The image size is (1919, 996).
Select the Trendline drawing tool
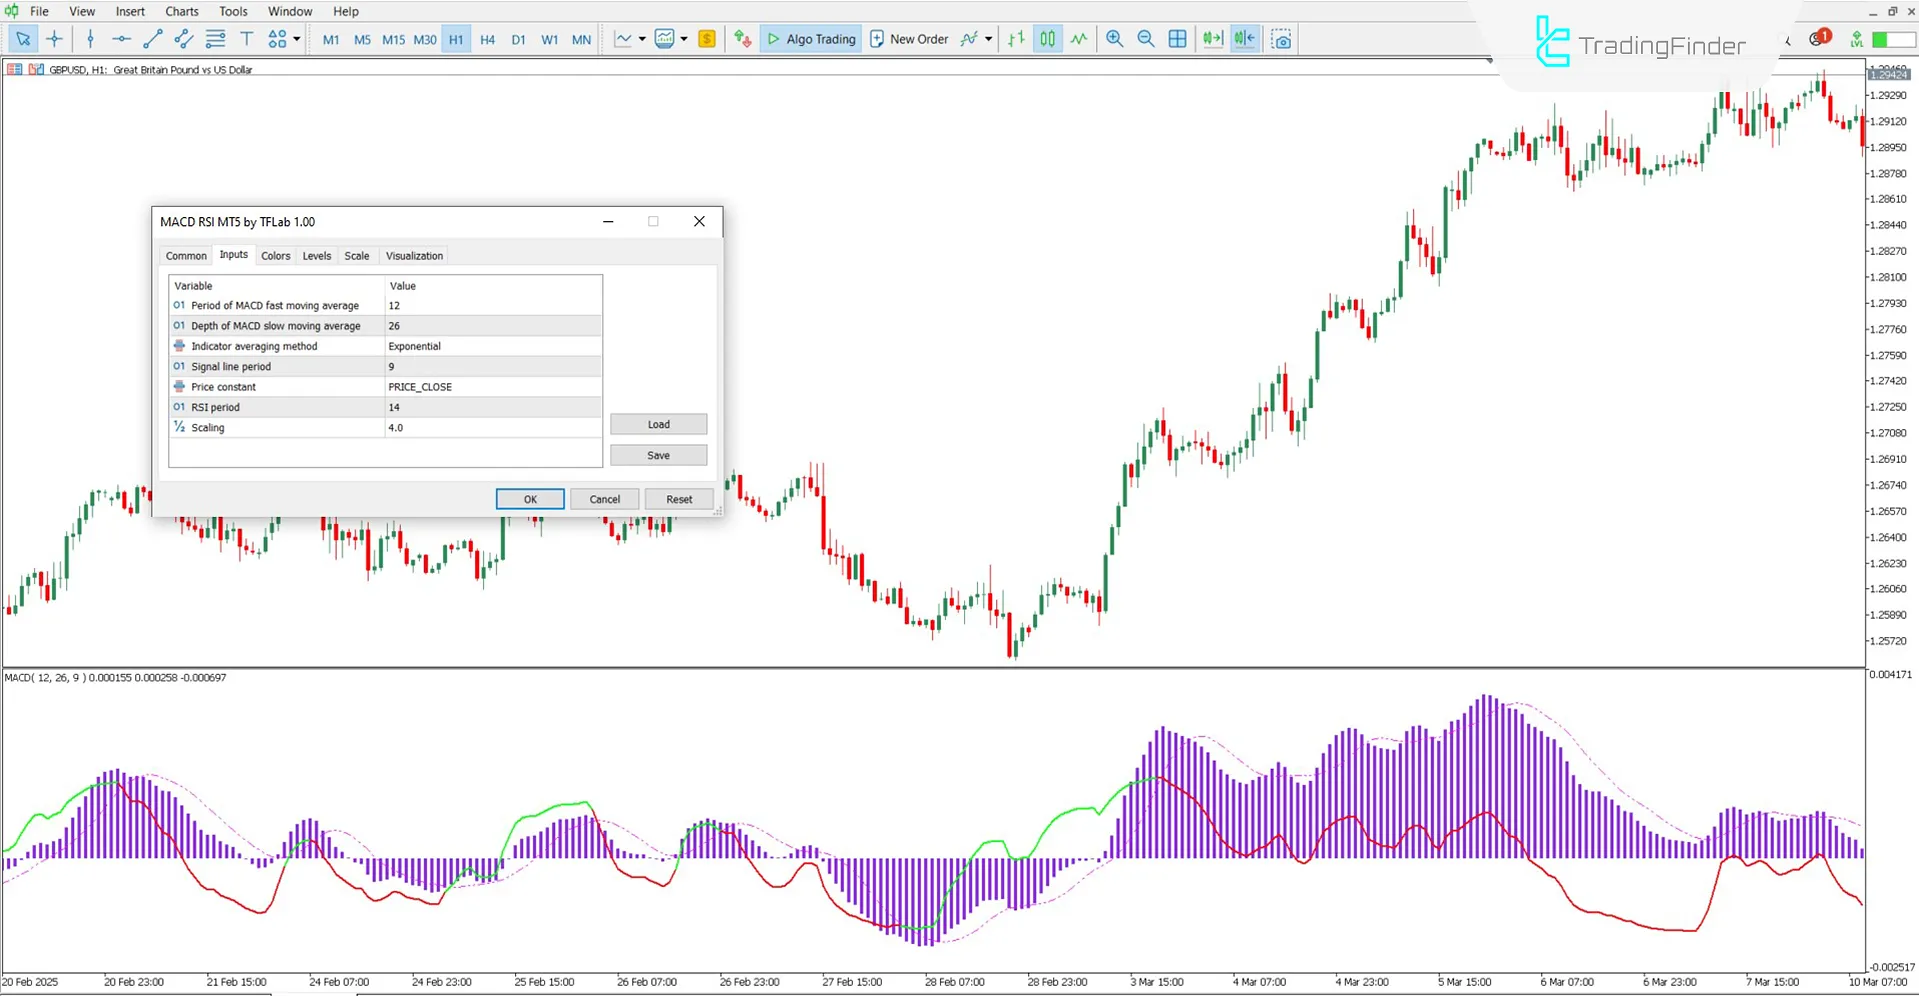152,39
